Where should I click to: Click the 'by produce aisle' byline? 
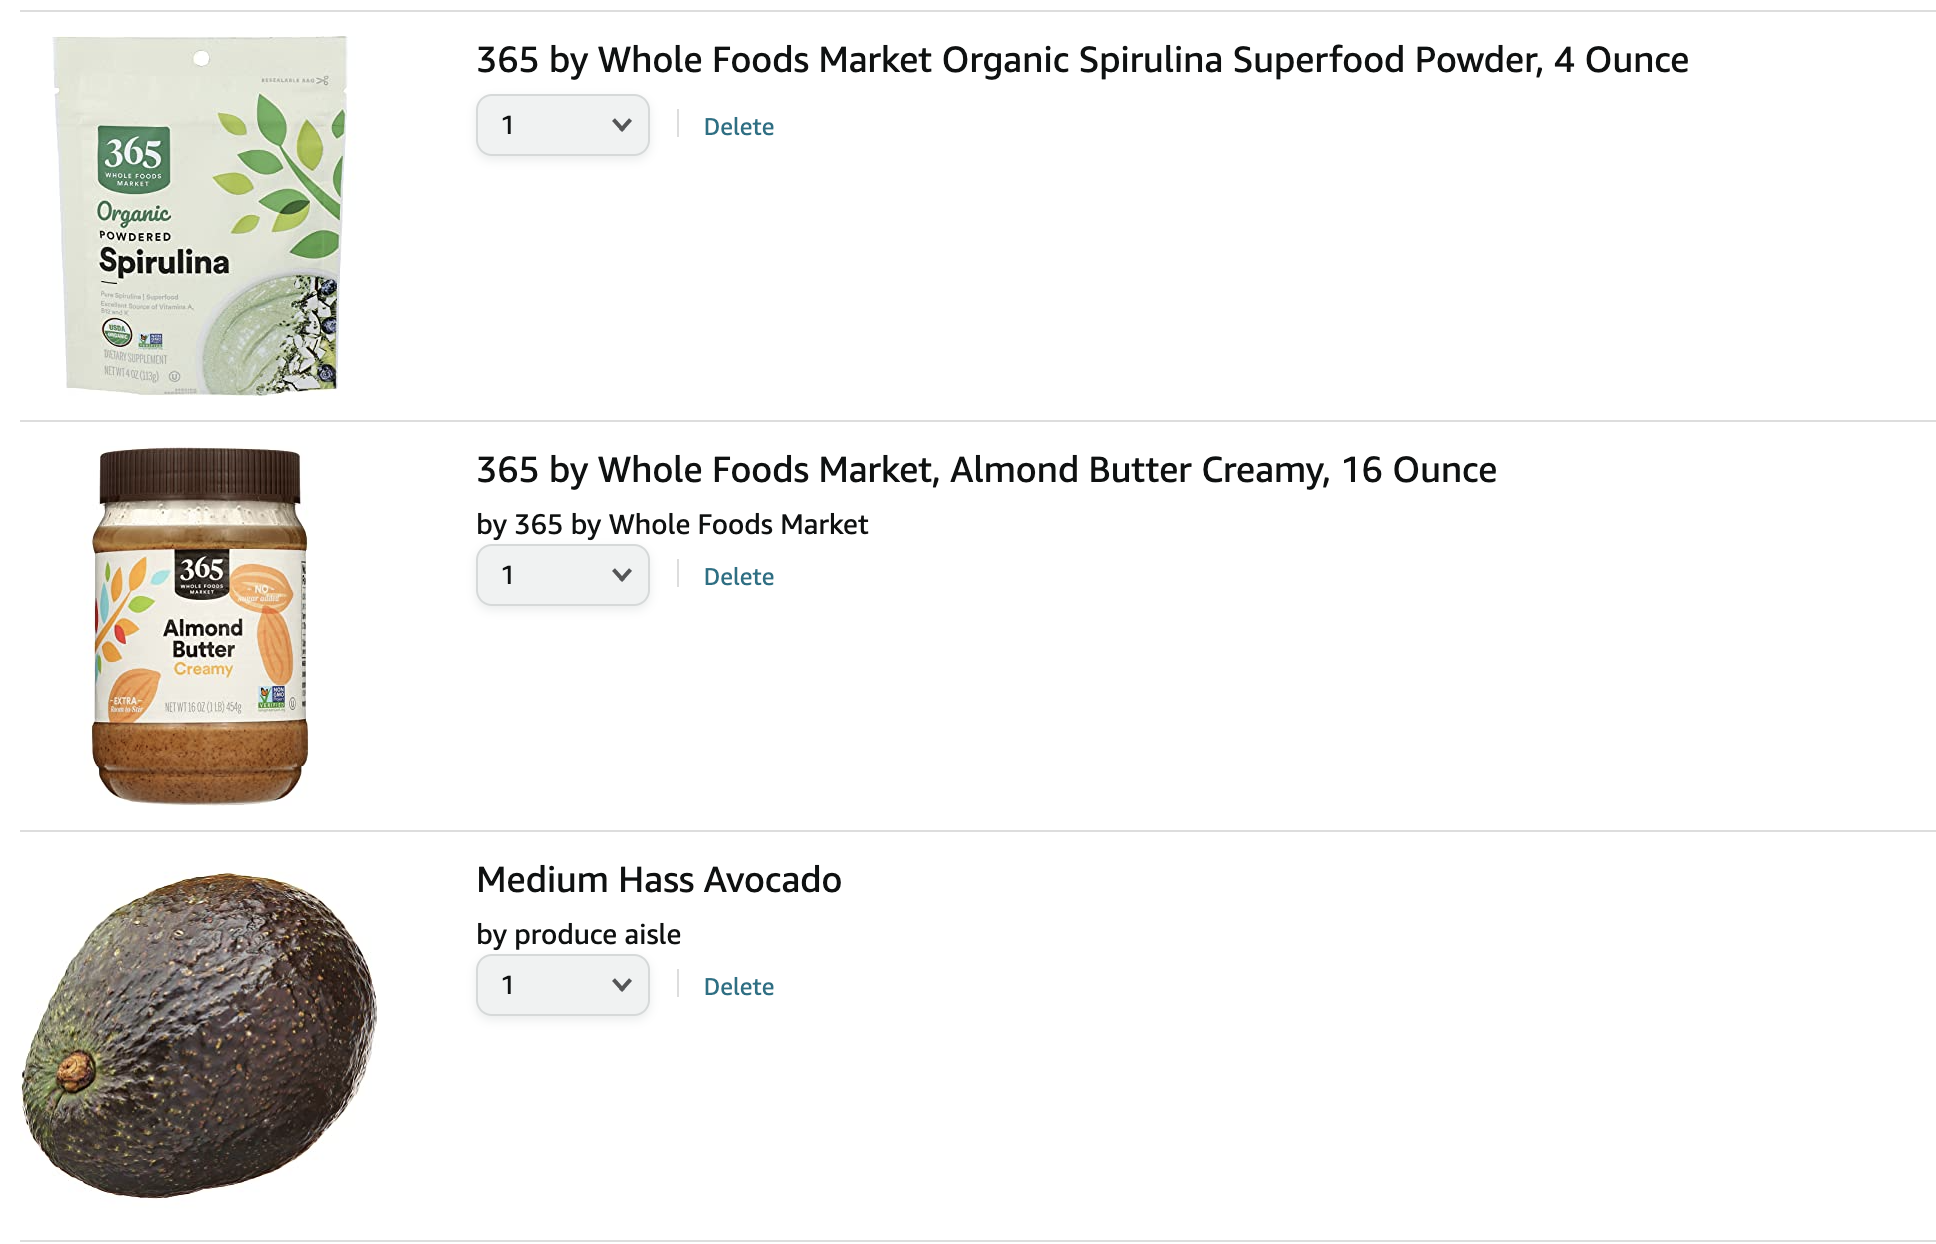(578, 934)
